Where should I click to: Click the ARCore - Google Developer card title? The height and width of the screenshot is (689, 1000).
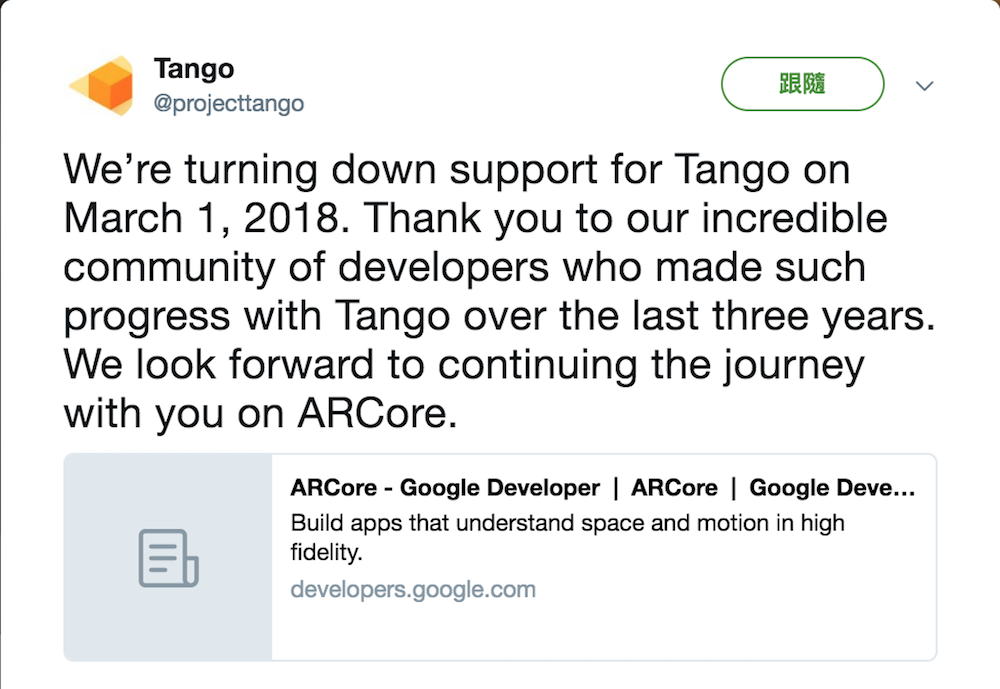click(445, 488)
